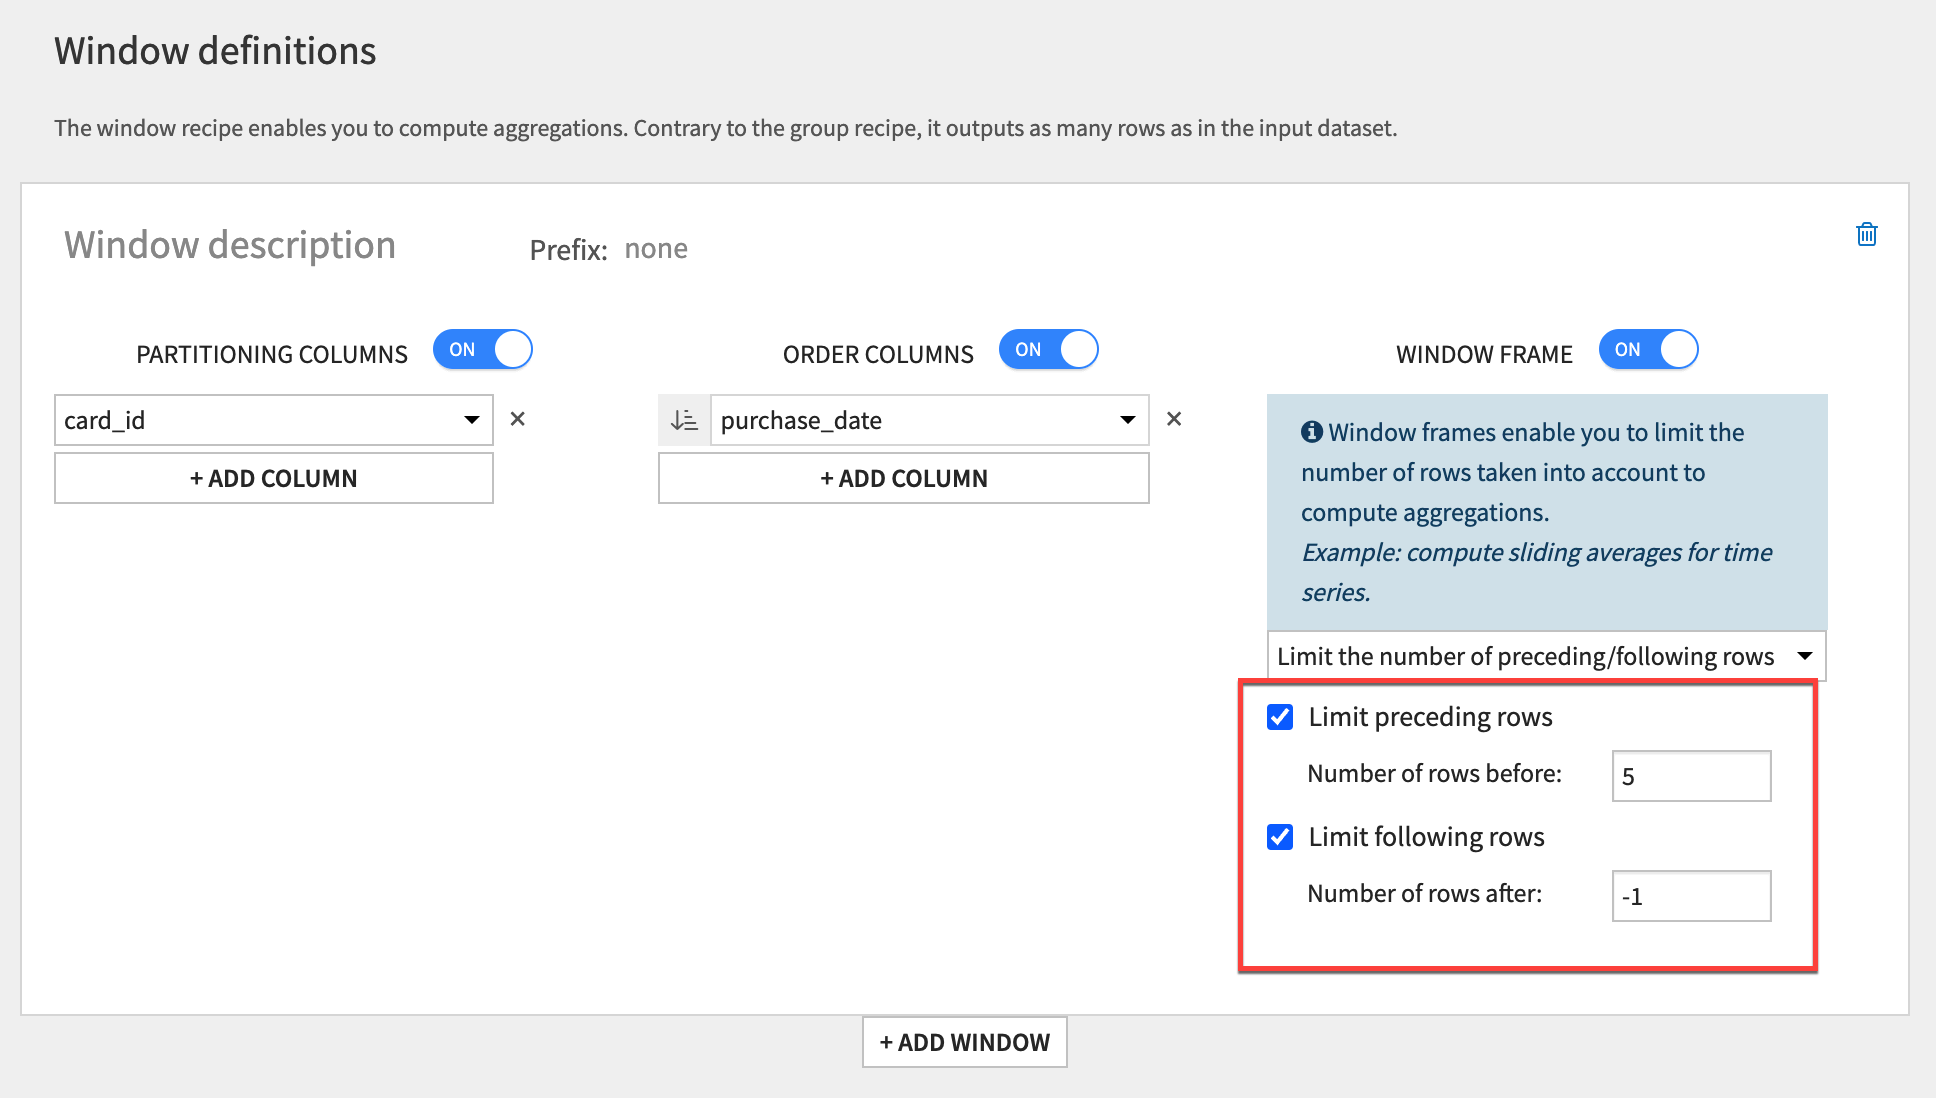Uncheck Limit preceding rows
Image resolution: width=1936 pixels, height=1098 pixels.
1280,716
